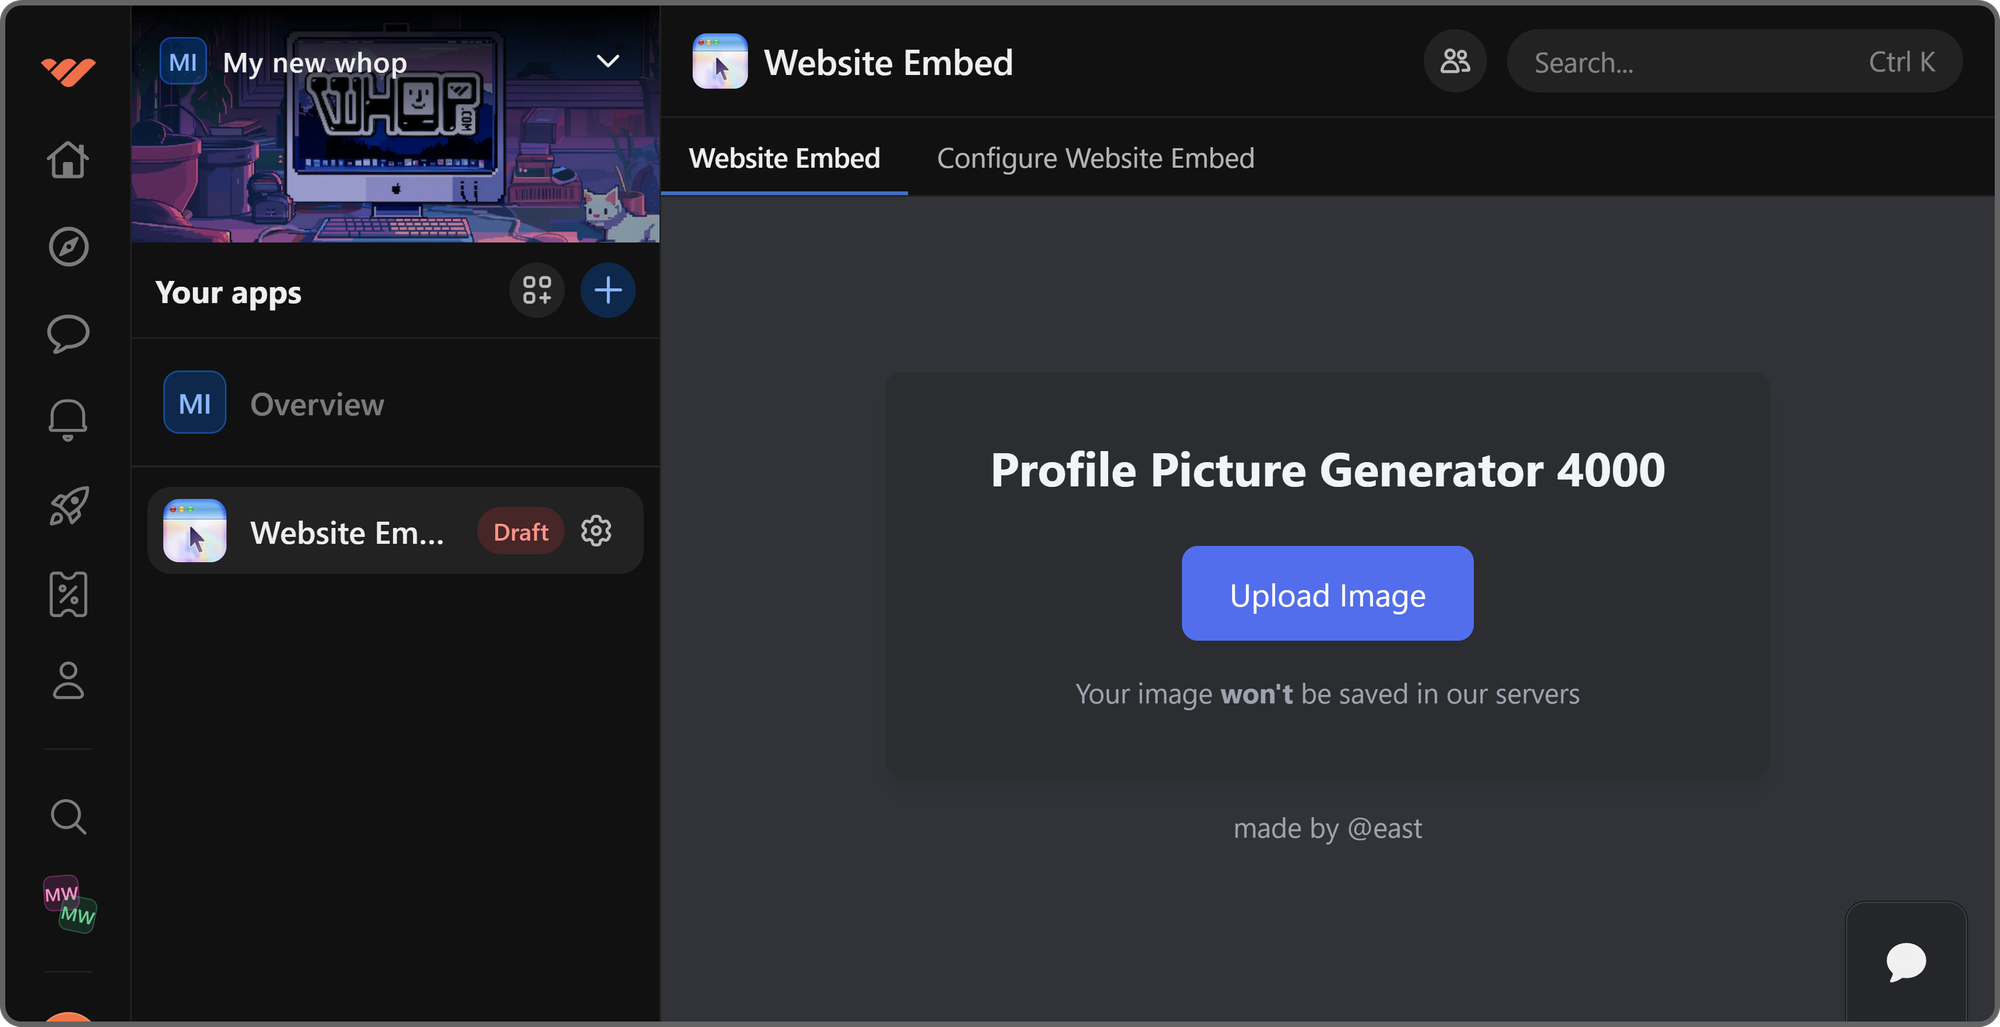Open the profile person icon
Screen dimensions: 2000x1027
68,681
